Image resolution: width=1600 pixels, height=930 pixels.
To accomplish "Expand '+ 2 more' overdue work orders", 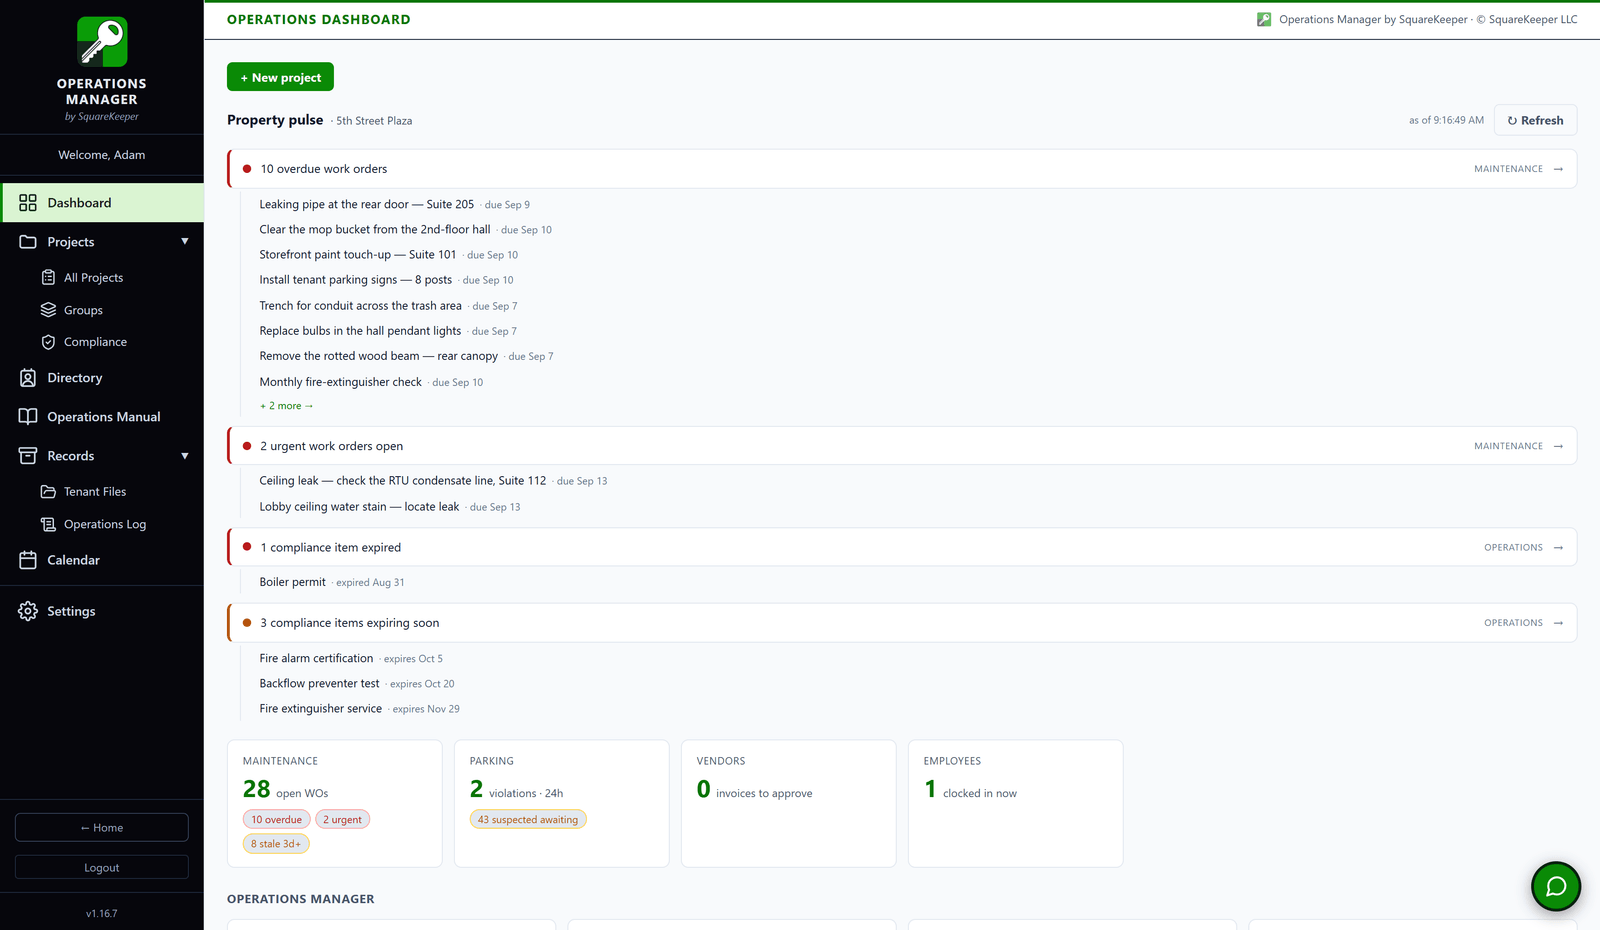I will pos(287,406).
